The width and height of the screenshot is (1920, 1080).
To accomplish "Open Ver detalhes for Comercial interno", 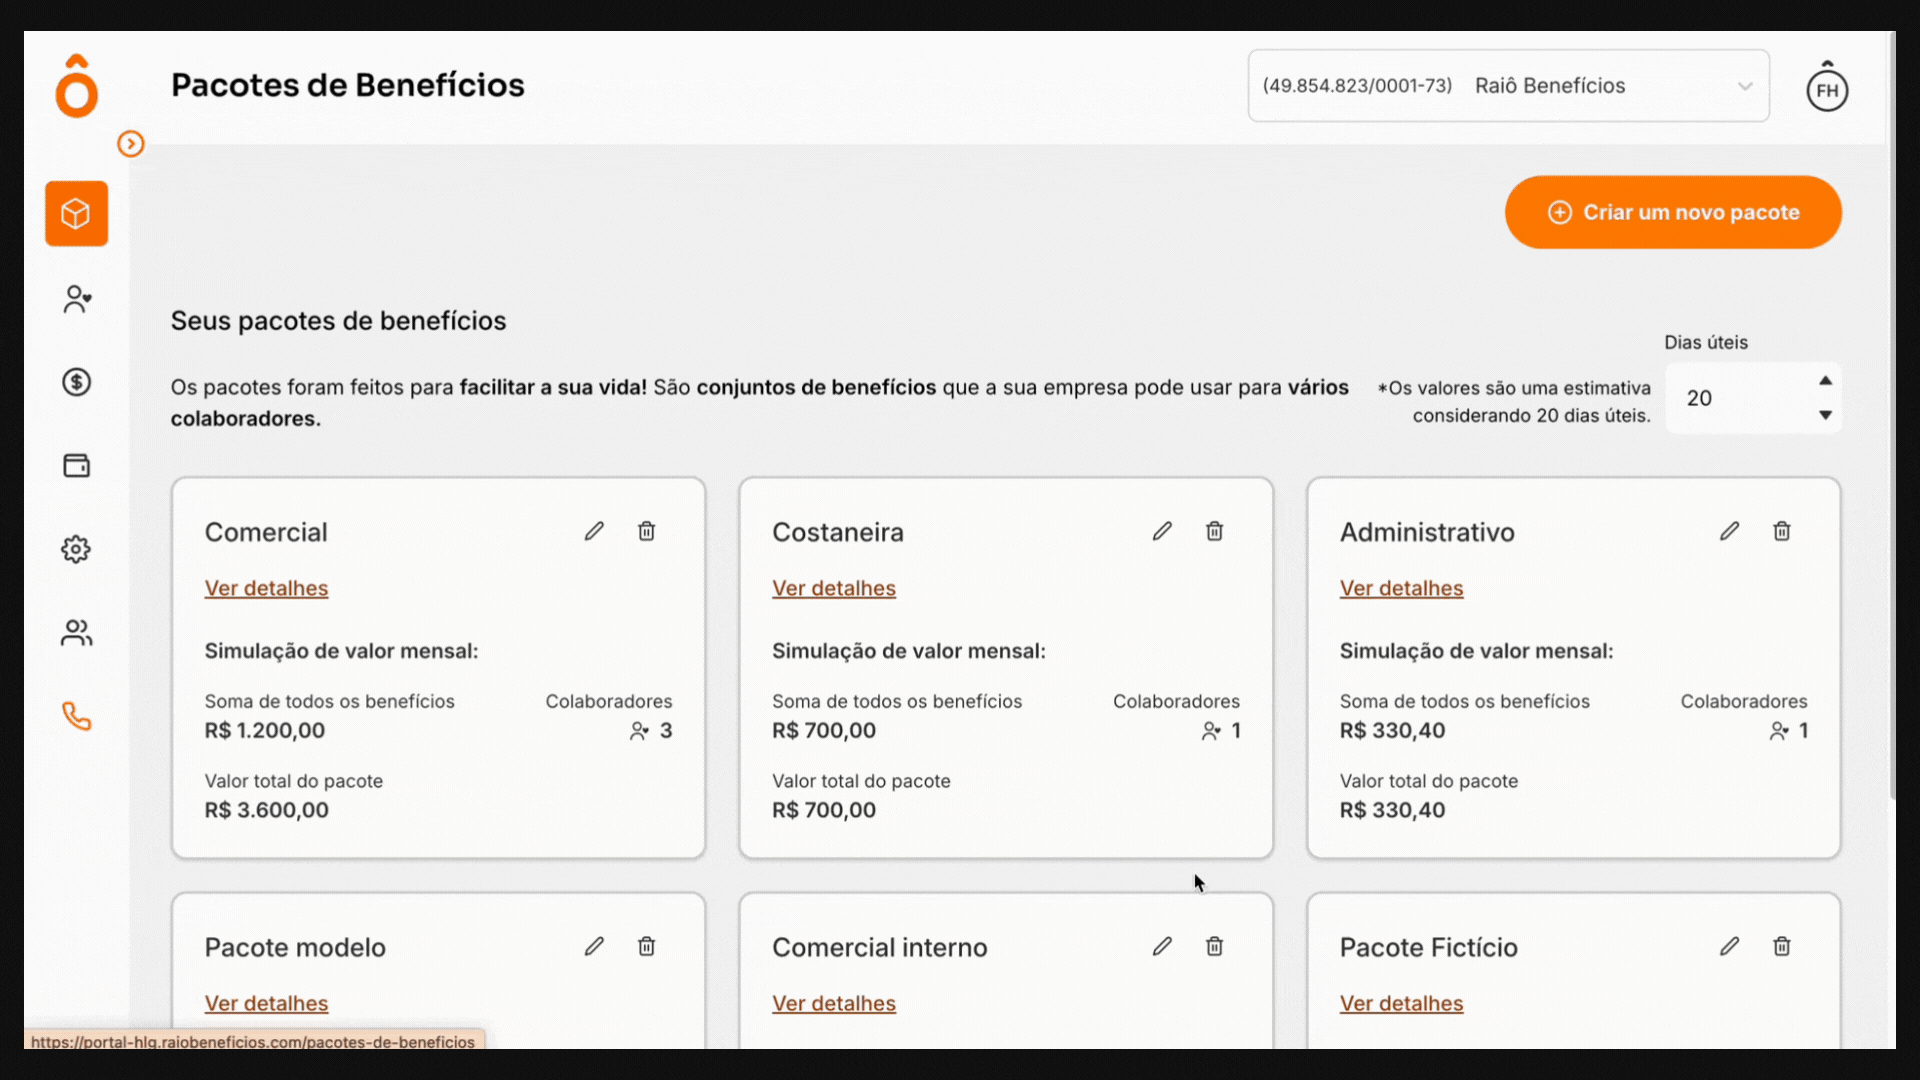I will click(834, 1003).
